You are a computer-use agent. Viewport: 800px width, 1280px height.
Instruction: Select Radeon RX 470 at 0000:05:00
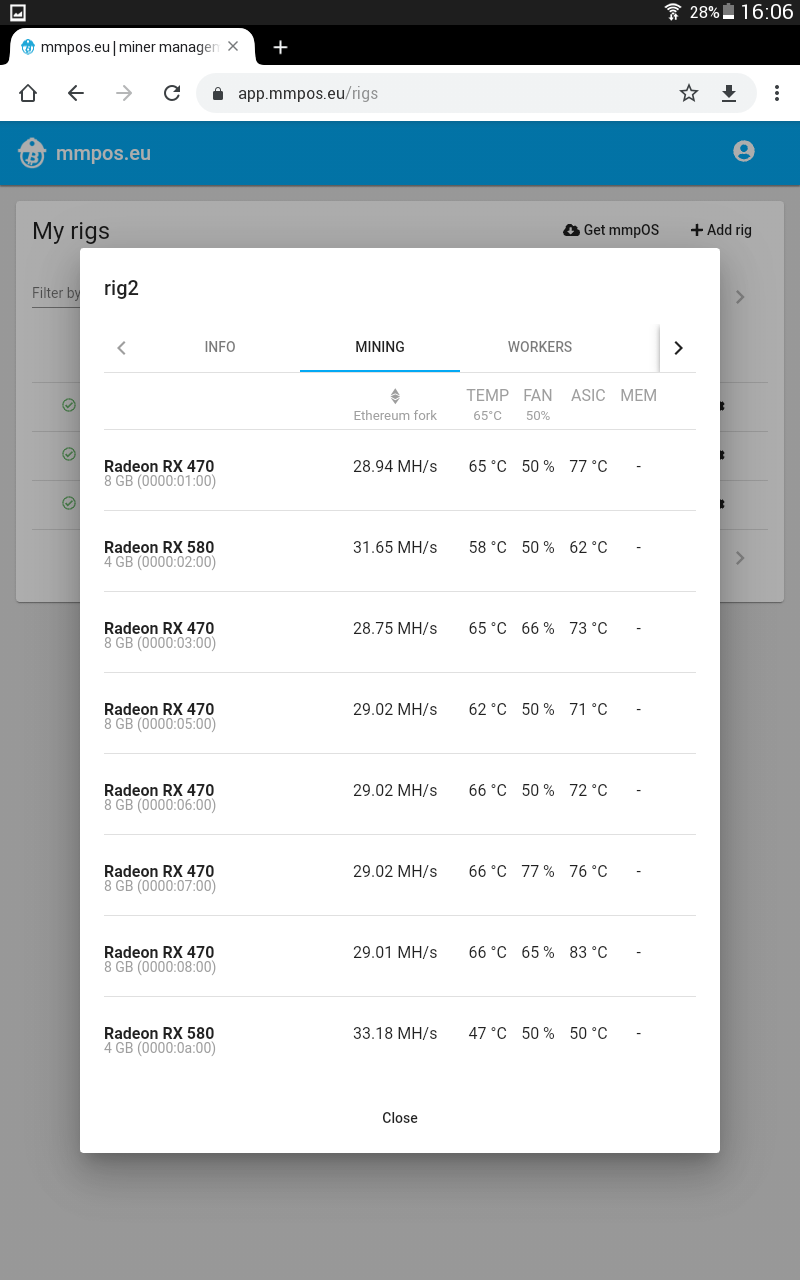(x=400, y=714)
